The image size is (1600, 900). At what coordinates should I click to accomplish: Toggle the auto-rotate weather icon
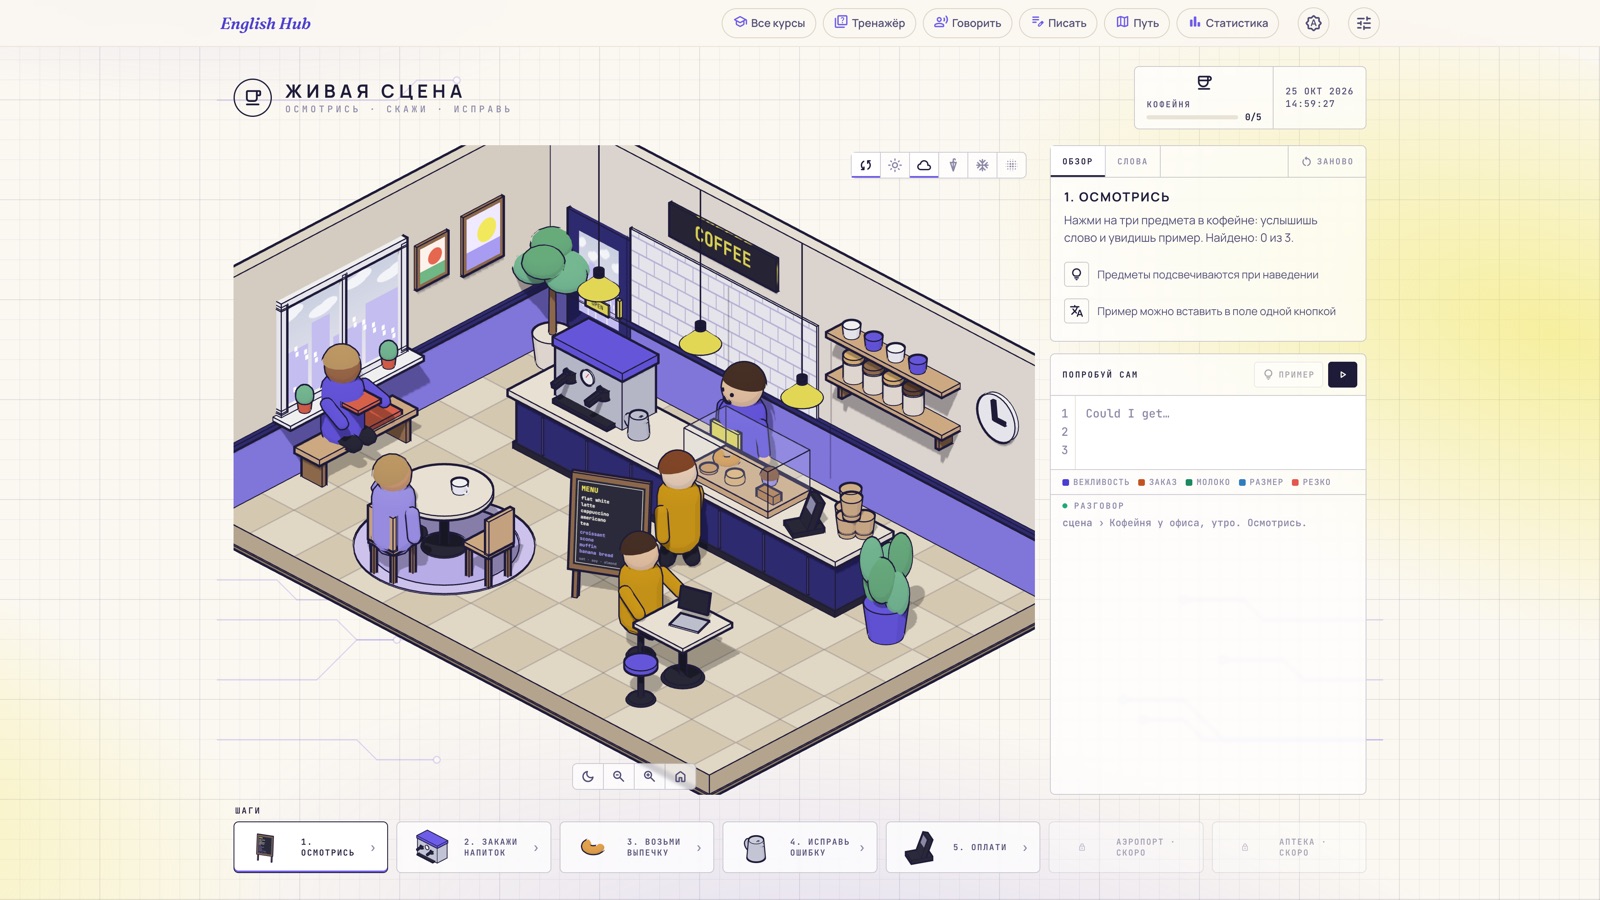(866, 165)
